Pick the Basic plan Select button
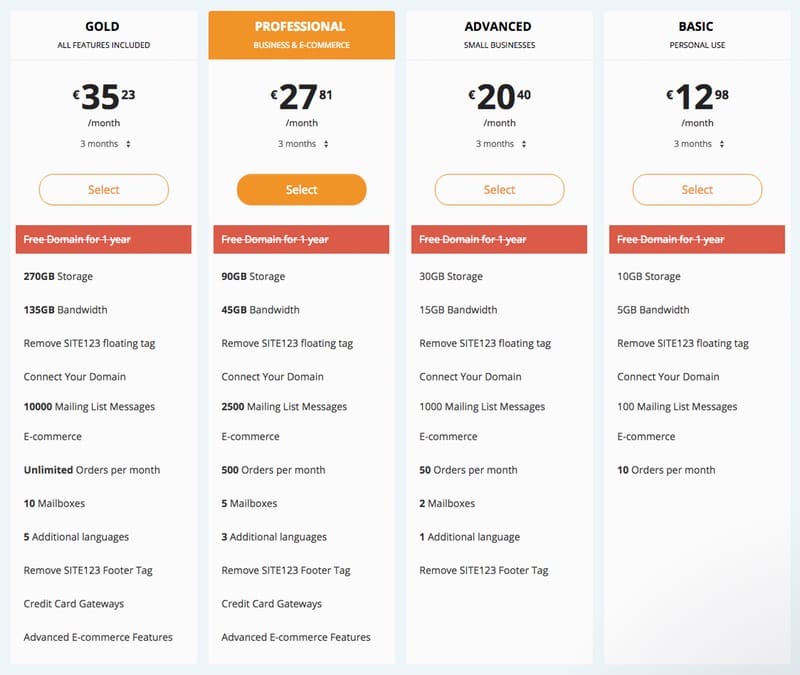Image resolution: width=800 pixels, height=675 pixels. pyautogui.click(x=697, y=189)
